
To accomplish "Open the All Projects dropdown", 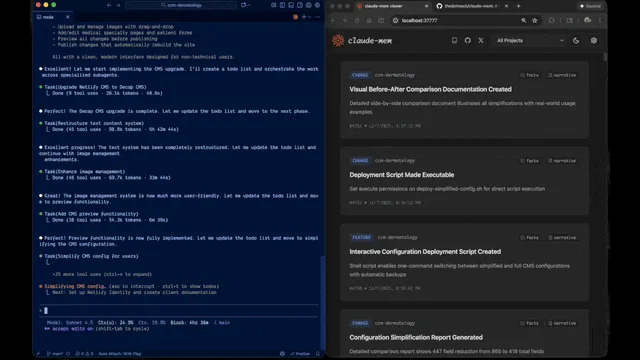I will pos(529,40).
